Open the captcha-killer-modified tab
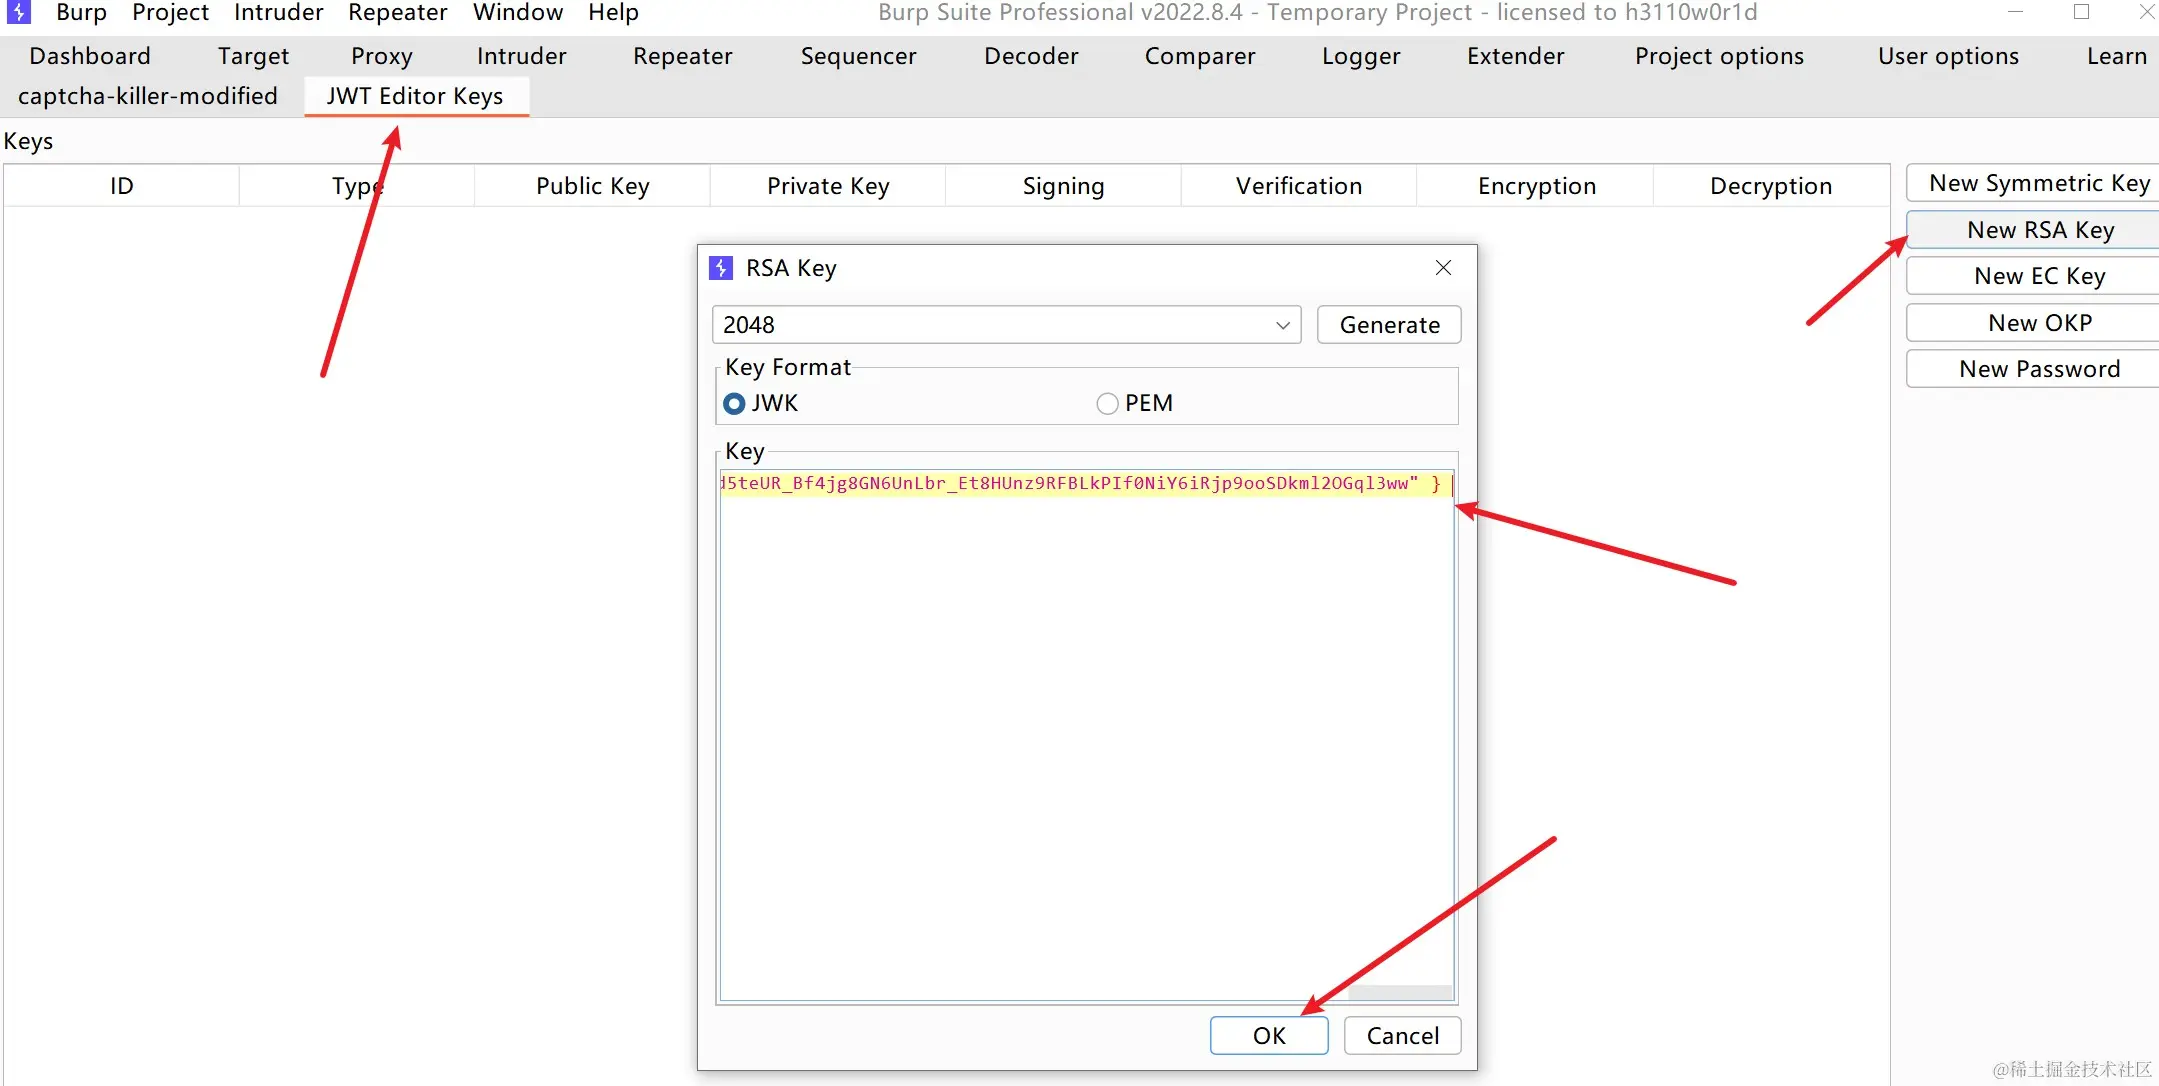 click(148, 96)
